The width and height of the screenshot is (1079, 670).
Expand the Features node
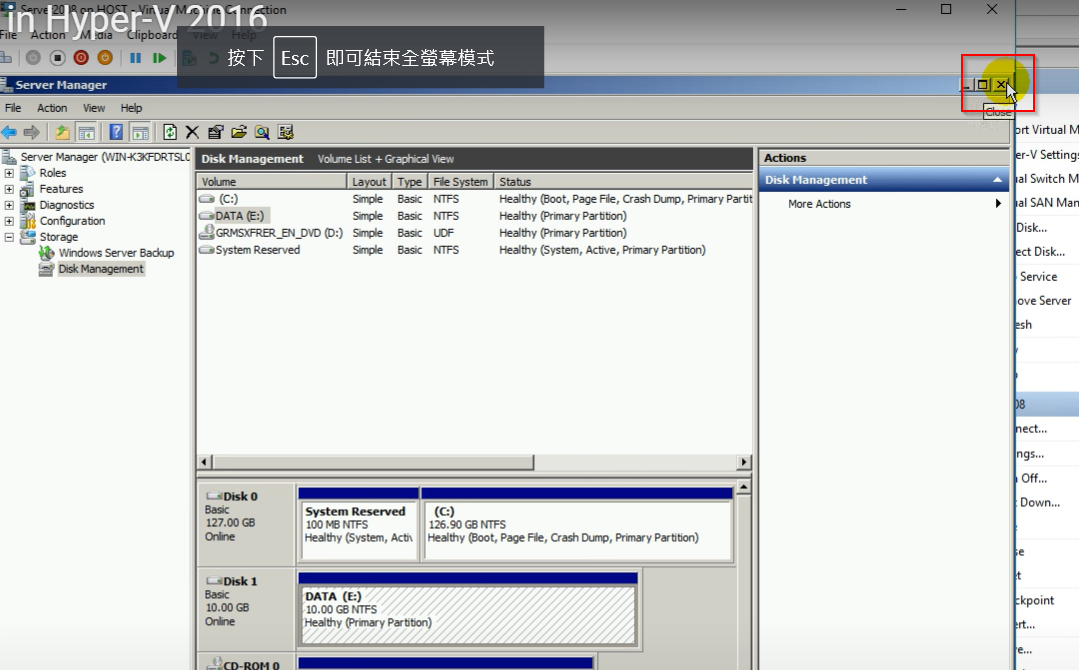(x=9, y=189)
